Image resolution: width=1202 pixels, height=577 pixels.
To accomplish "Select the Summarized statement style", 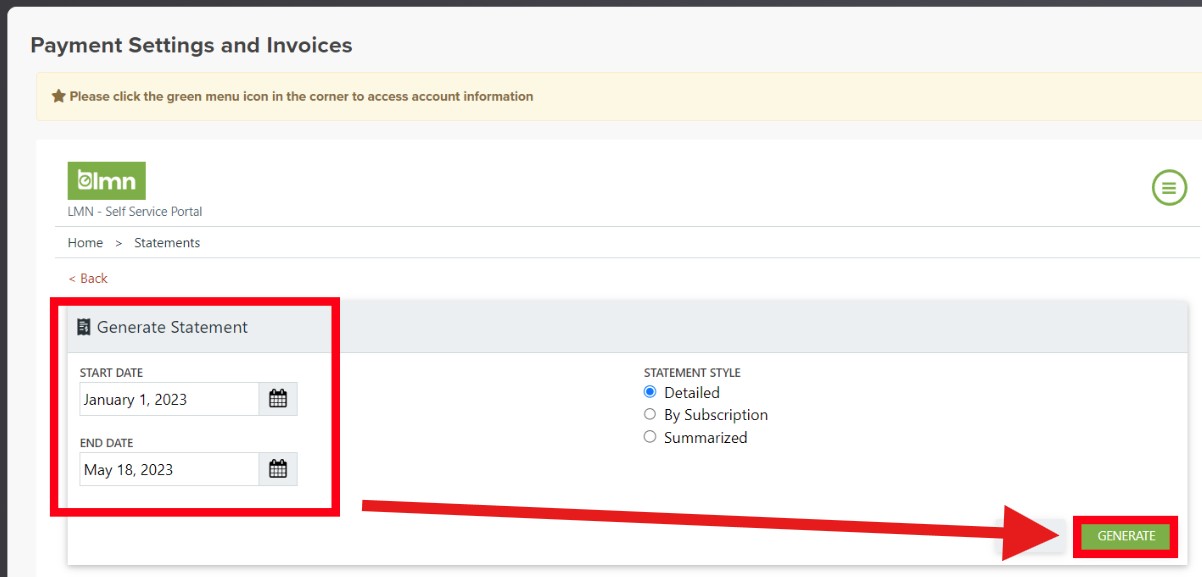I will [x=650, y=437].
